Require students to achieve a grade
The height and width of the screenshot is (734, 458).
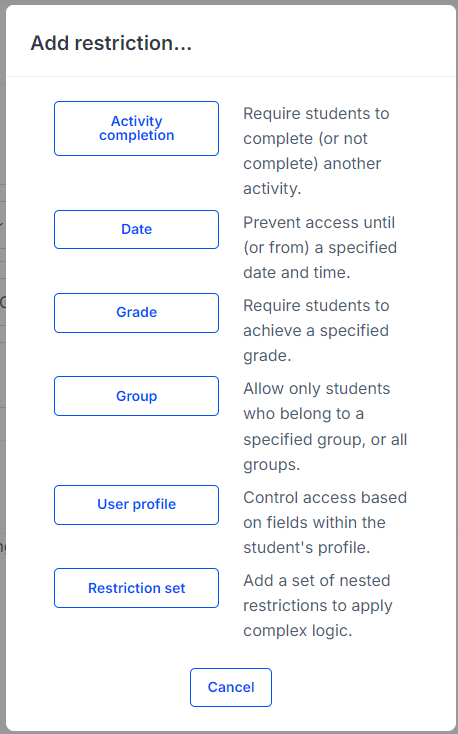(136, 313)
